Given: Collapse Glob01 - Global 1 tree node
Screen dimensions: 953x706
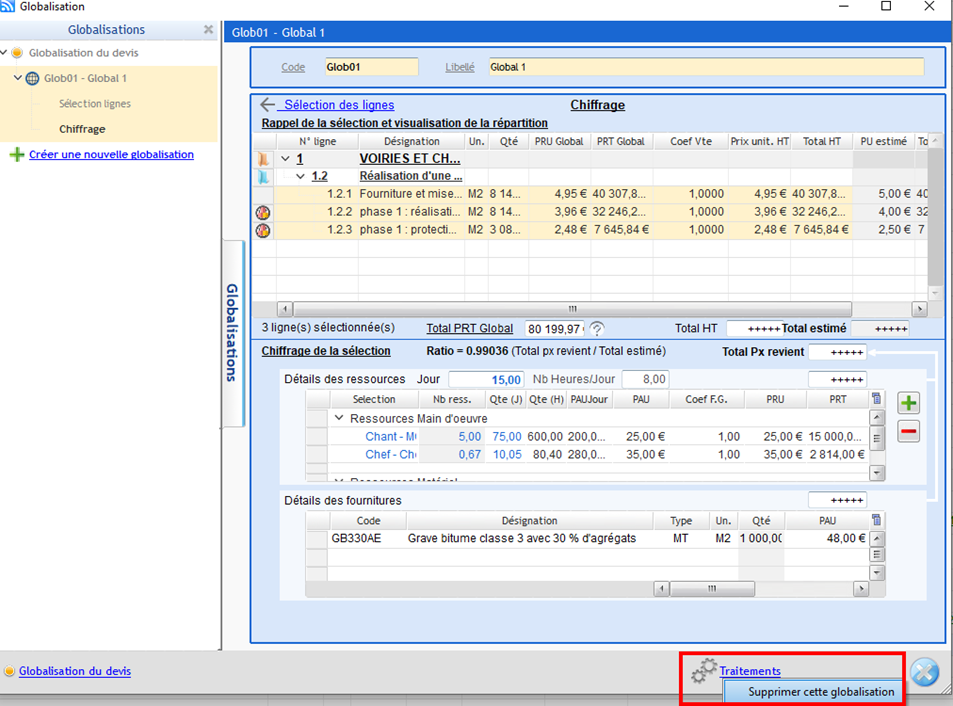Looking at the screenshot, I should click(x=18, y=79).
